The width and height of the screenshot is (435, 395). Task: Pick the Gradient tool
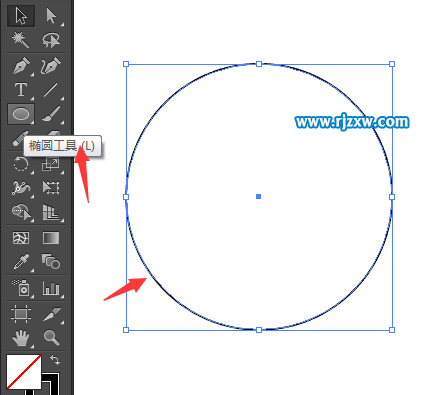click(x=51, y=238)
